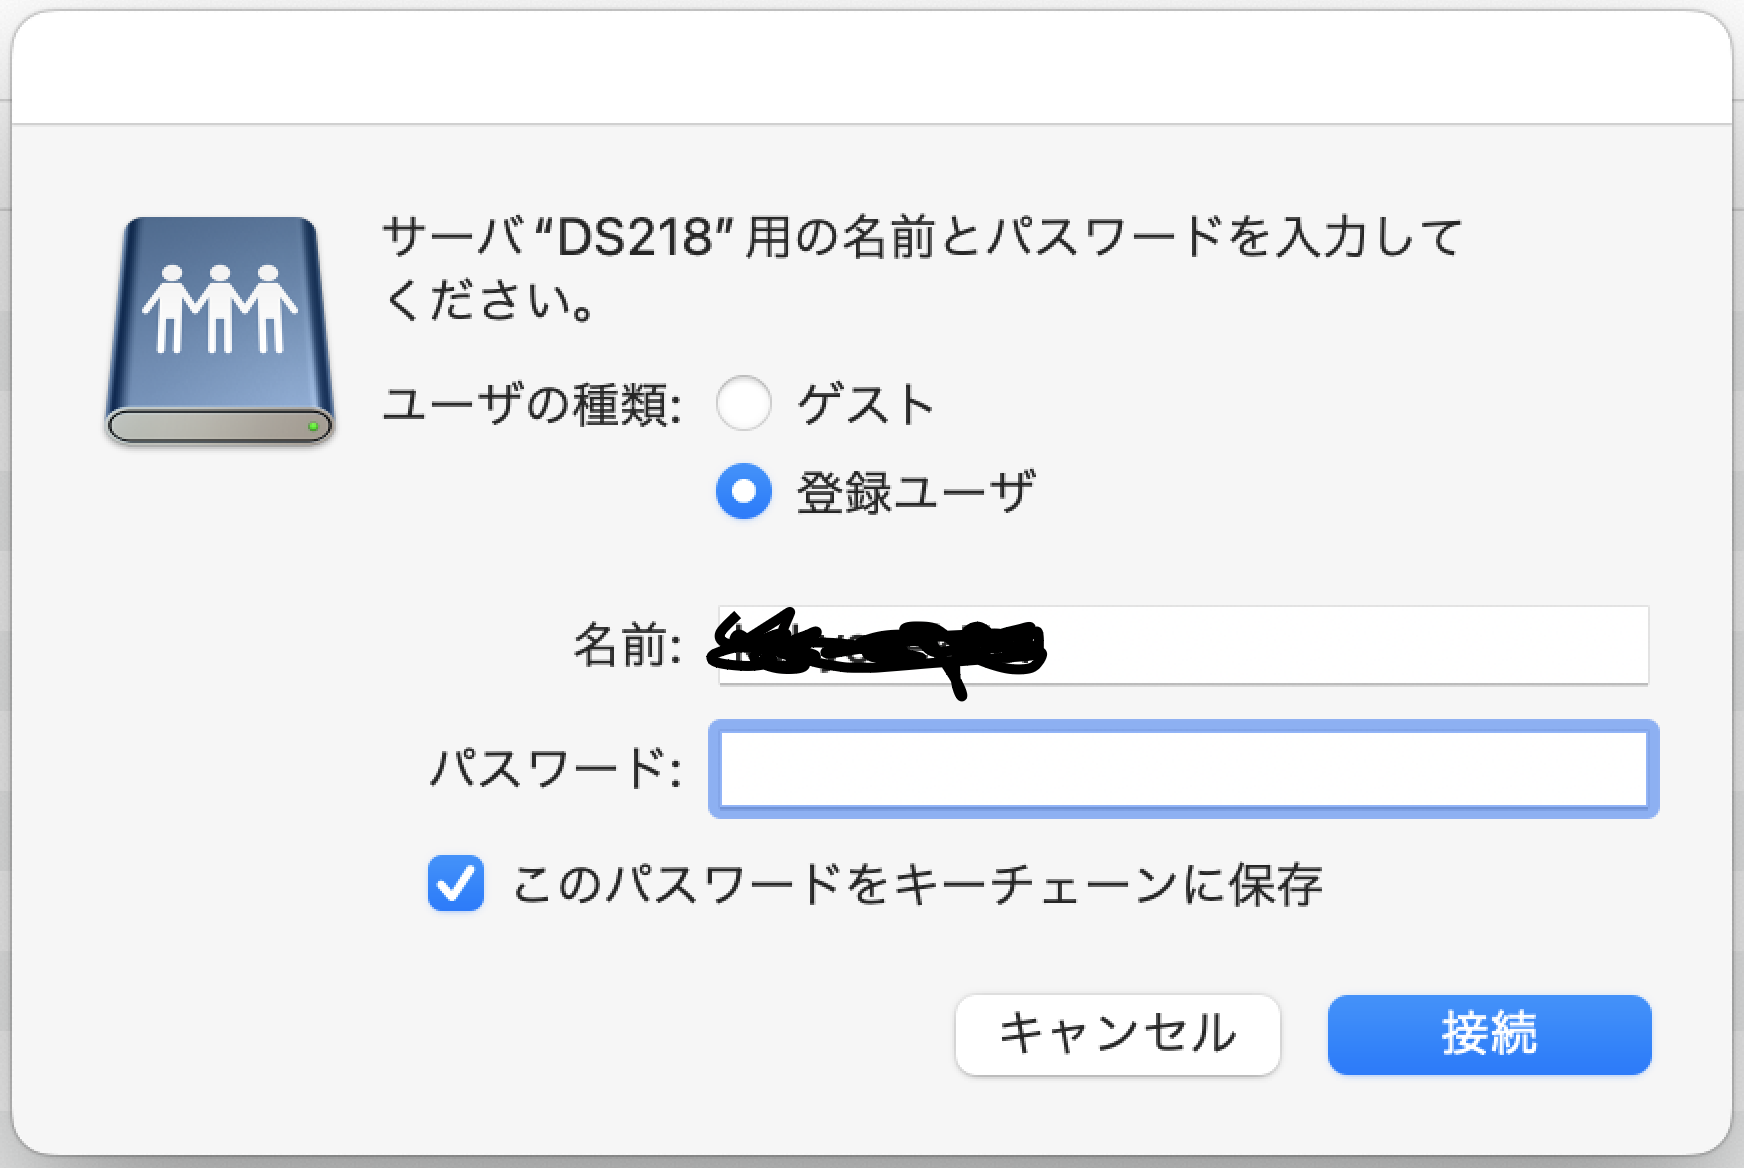This screenshot has width=1744, height=1168.
Task: Click the ください。 line of the prompt
Action: coord(490,300)
